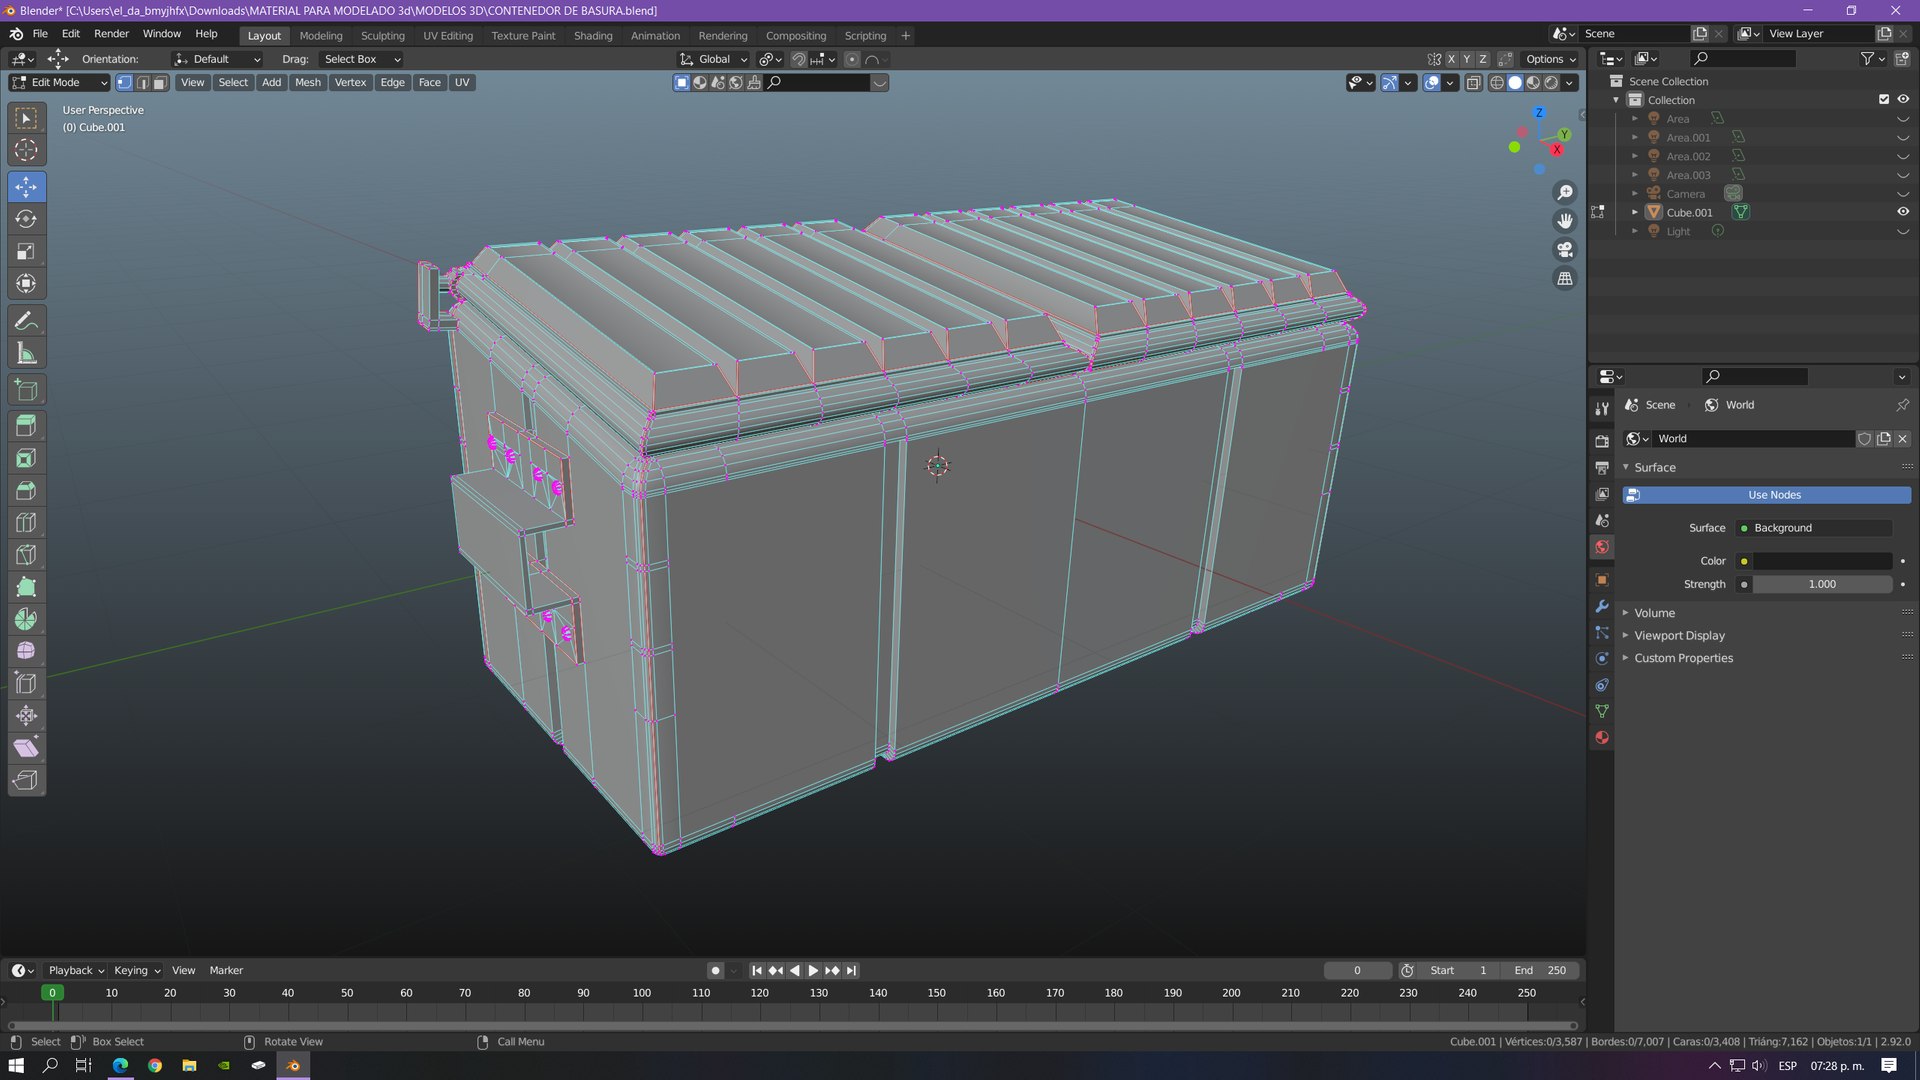Select the Select Box tool in the toolbar
This screenshot has height=1080, width=1920.
(26, 119)
